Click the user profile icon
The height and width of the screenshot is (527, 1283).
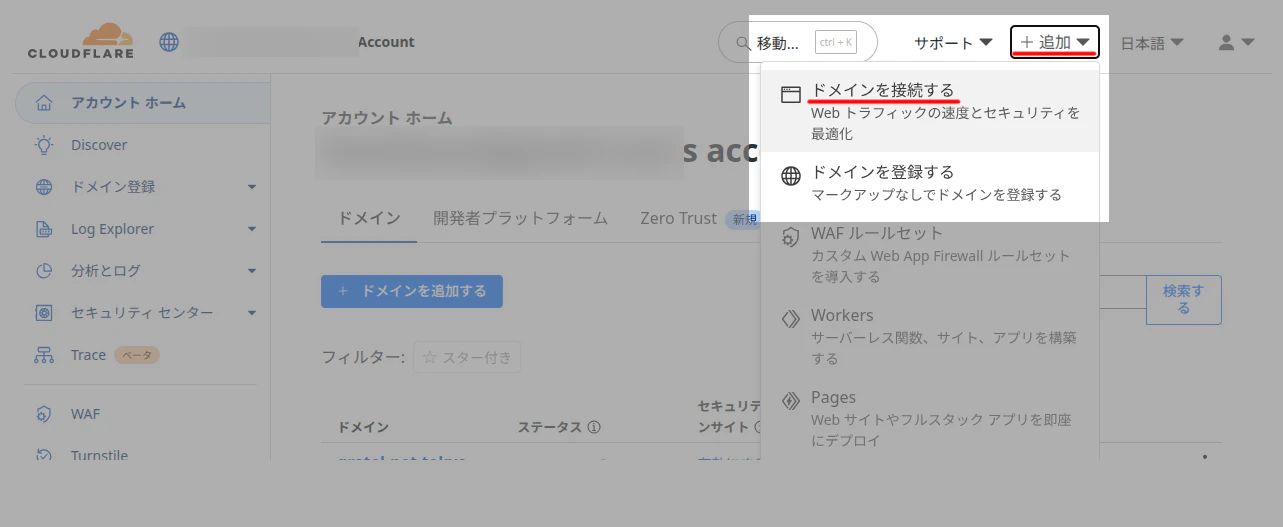click(1226, 43)
